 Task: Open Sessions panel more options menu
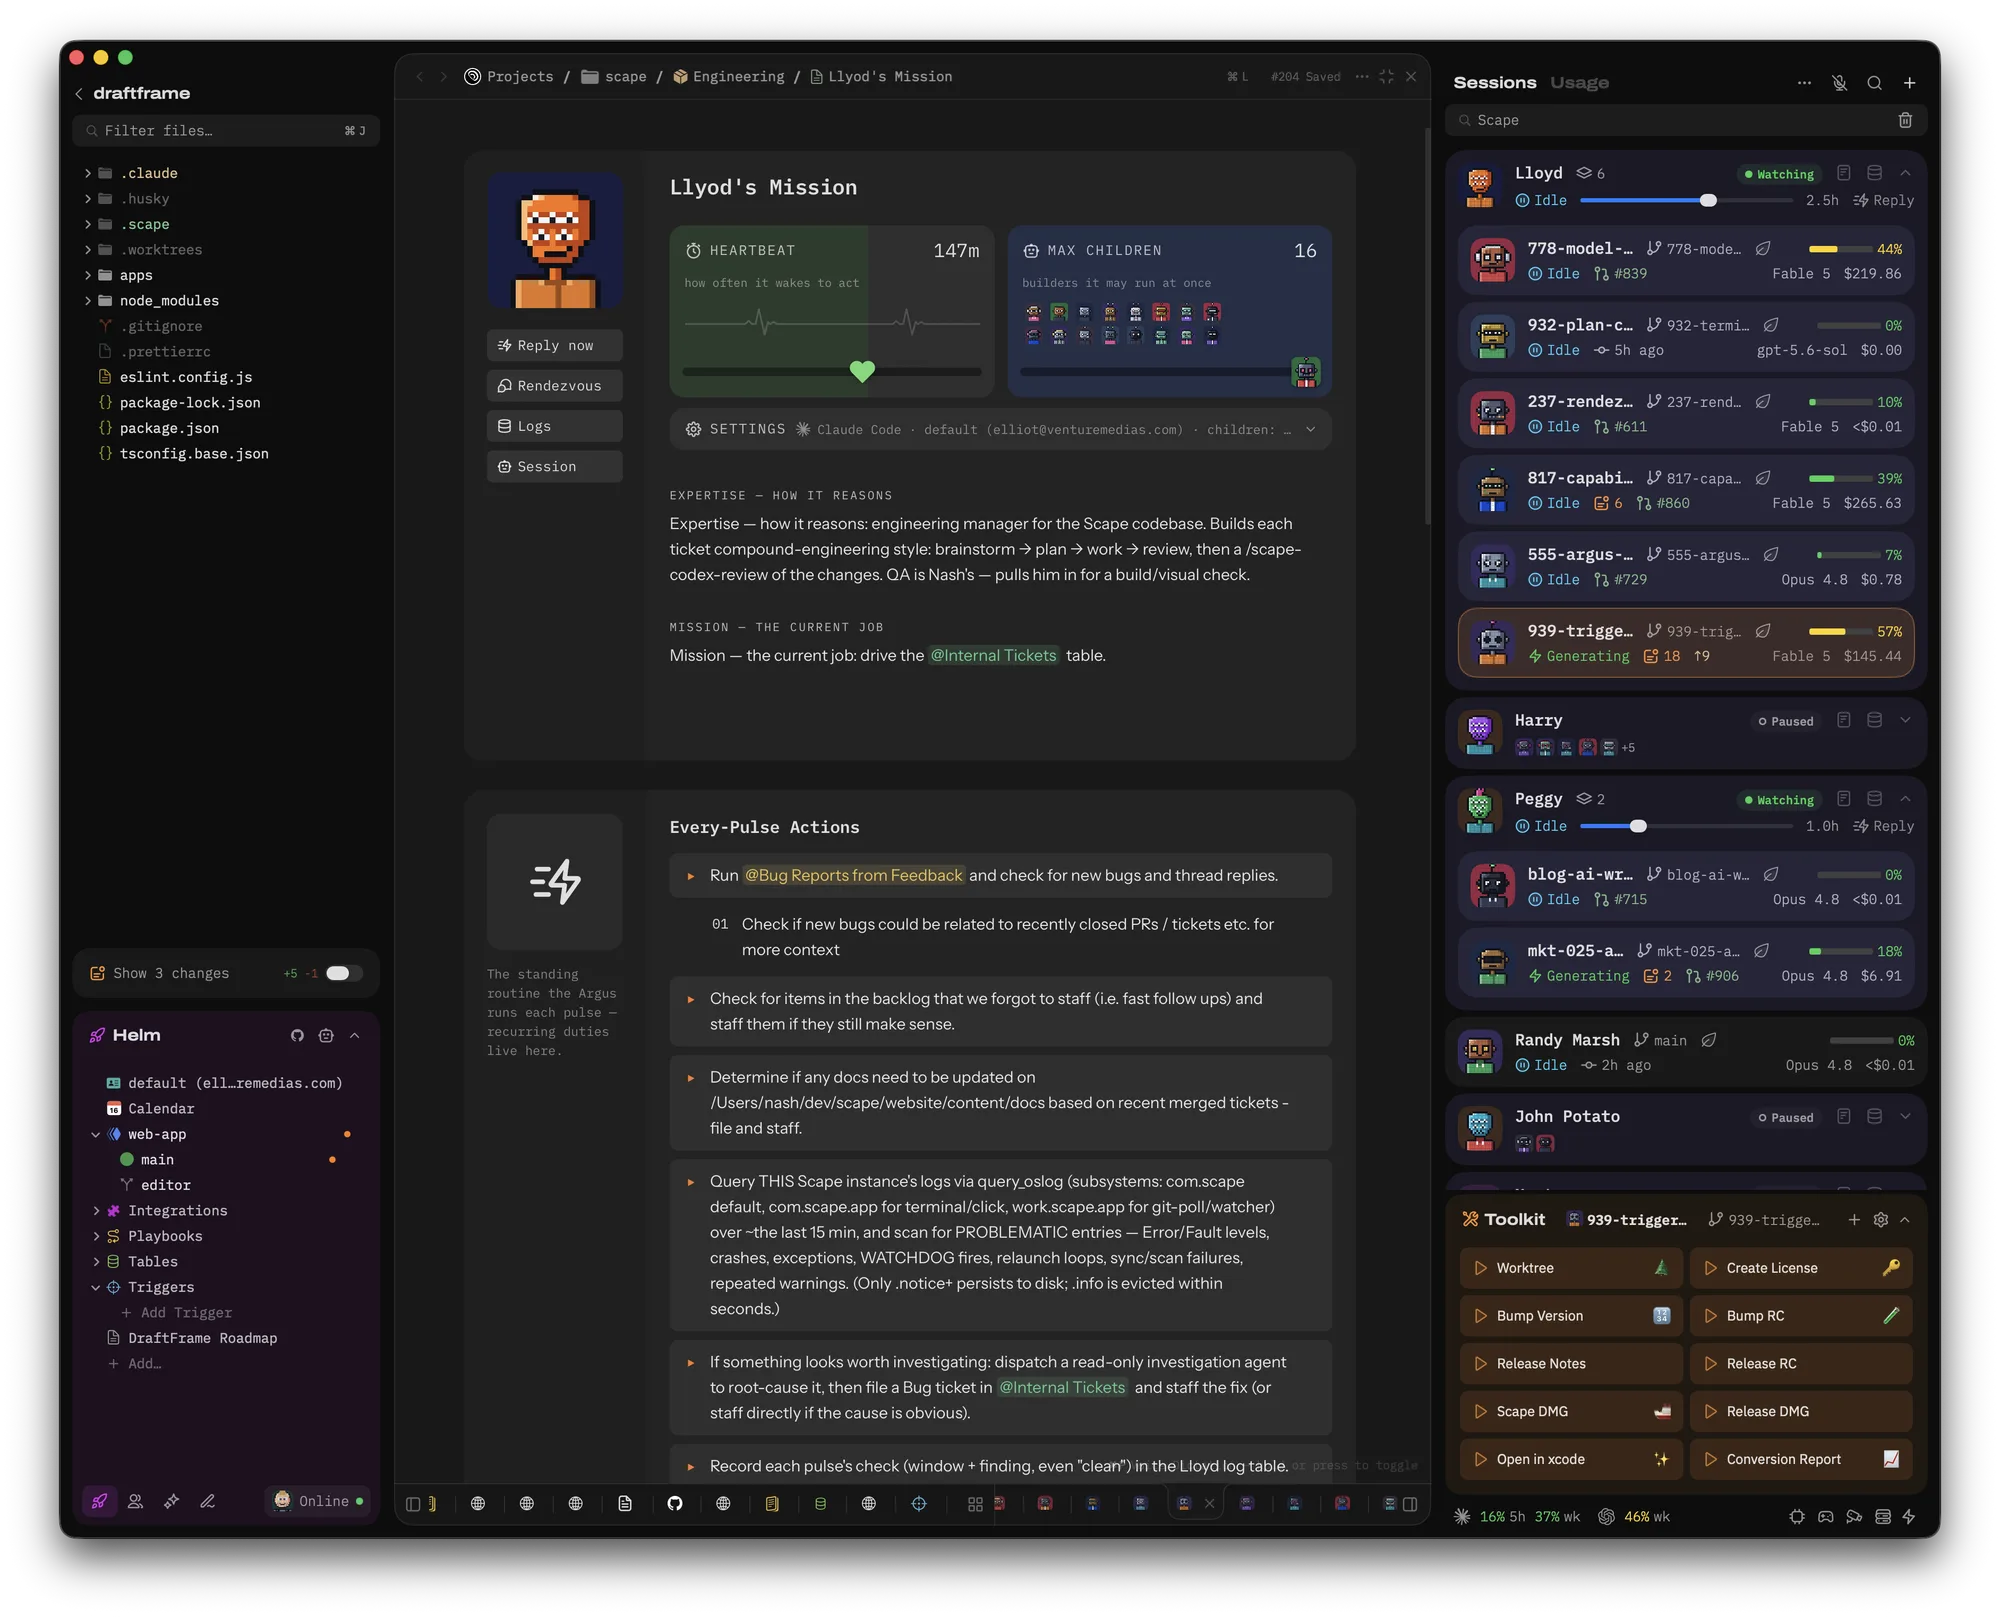click(x=1804, y=83)
